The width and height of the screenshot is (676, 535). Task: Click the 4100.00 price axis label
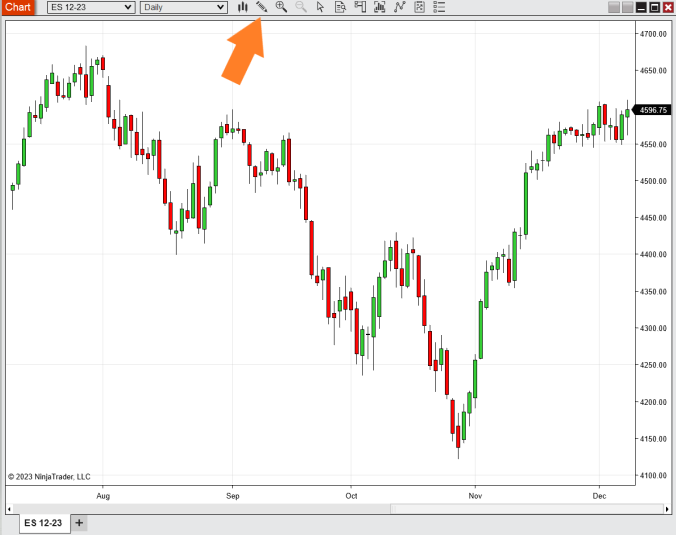(653, 476)
